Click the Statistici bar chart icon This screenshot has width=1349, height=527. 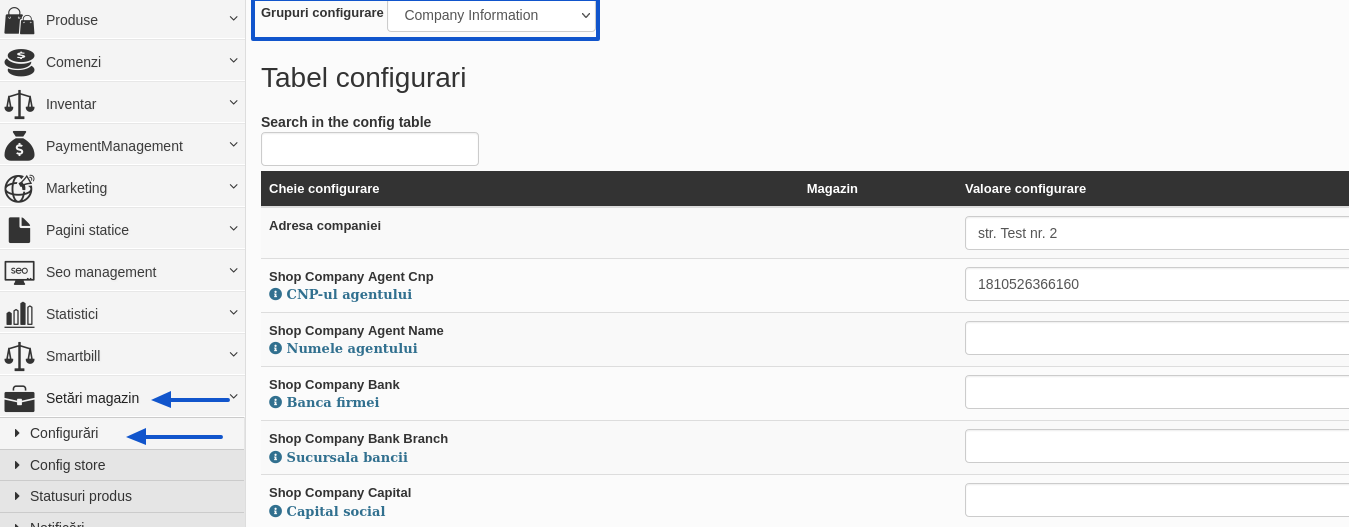(x=19, y=314)
